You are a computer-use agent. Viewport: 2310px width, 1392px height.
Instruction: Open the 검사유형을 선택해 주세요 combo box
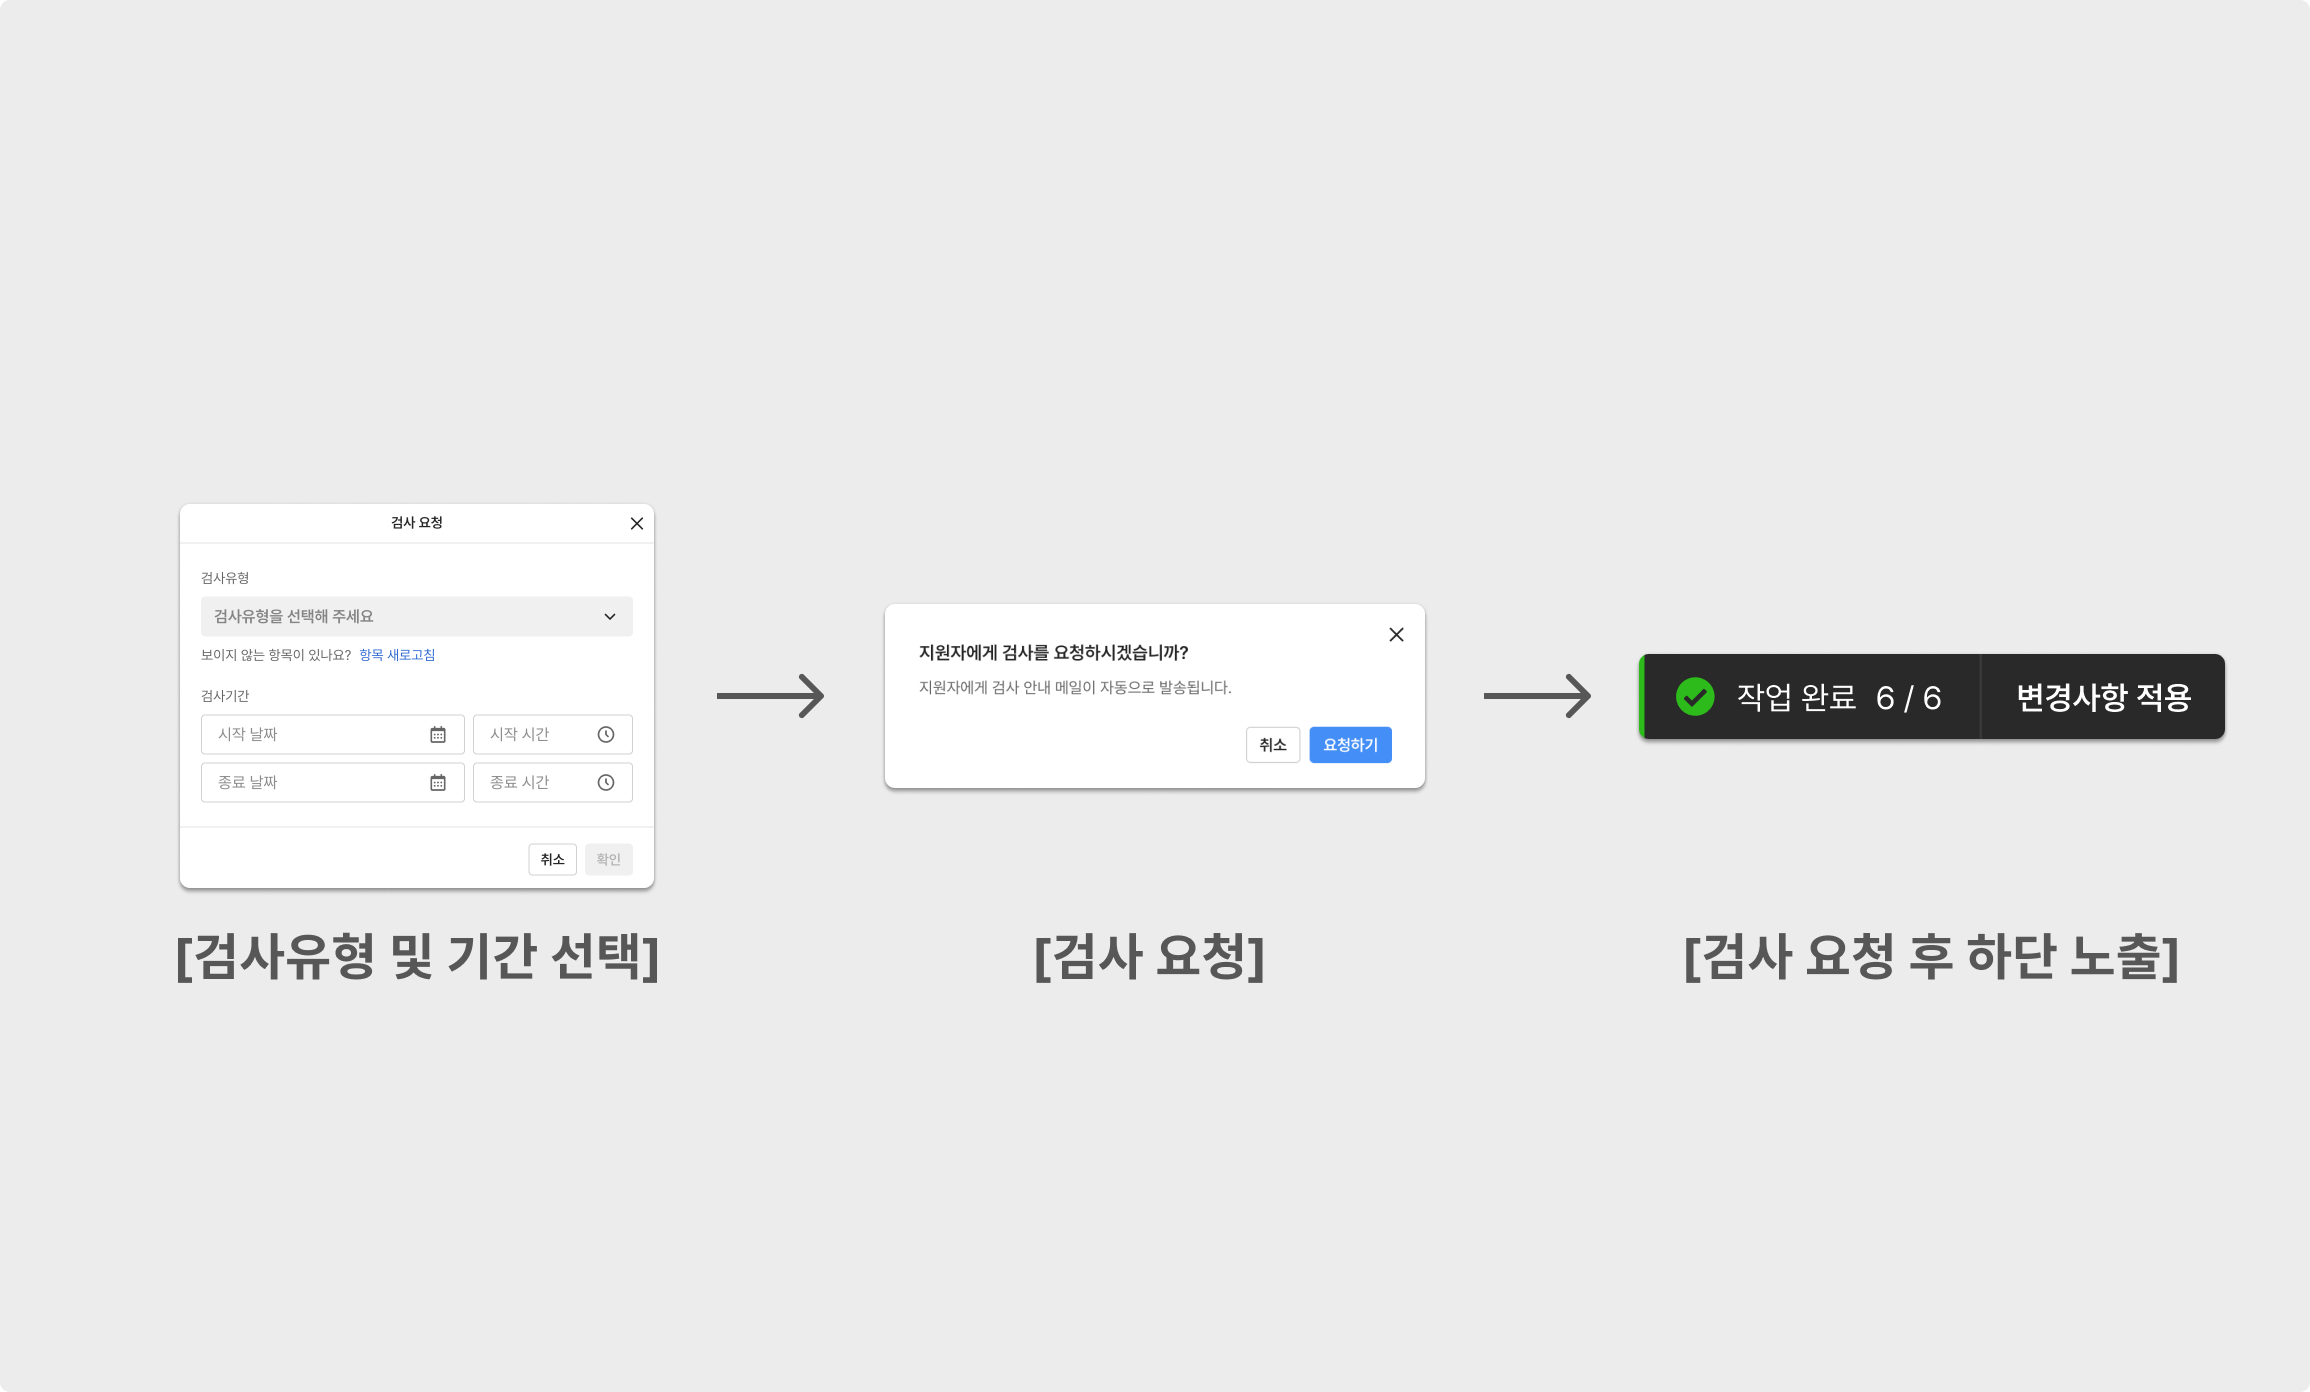click(x=417, y=617)
